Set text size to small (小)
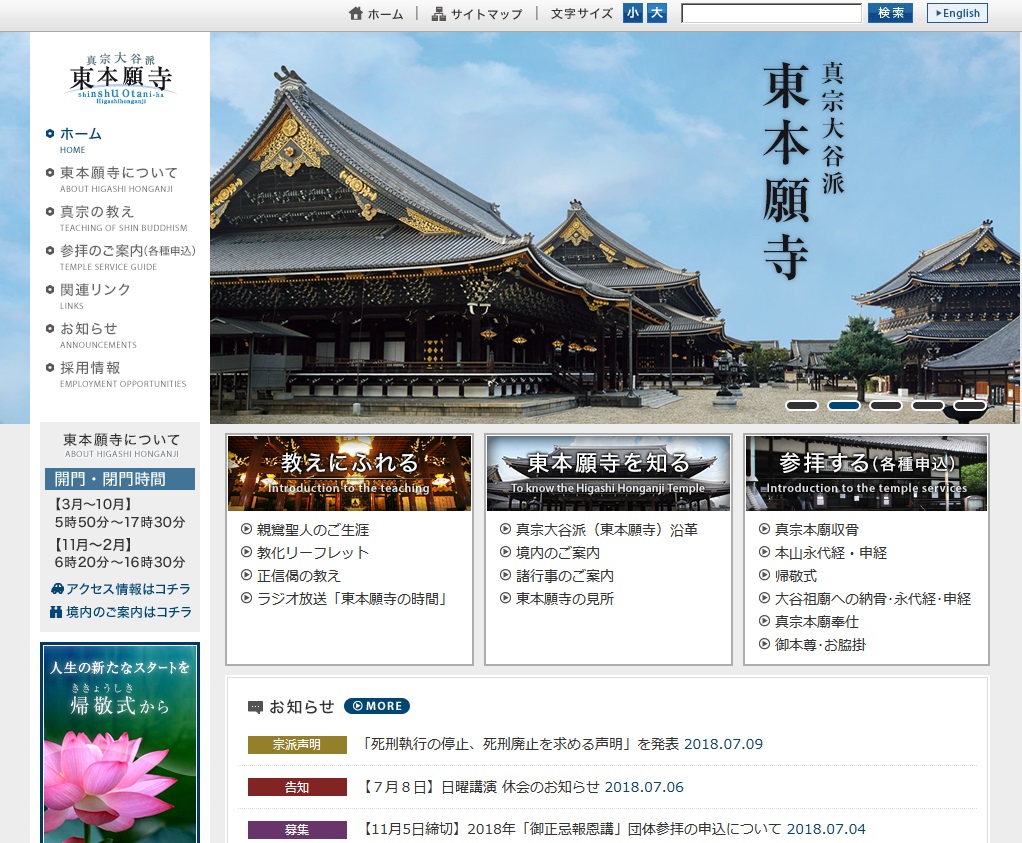 (632, 13)
